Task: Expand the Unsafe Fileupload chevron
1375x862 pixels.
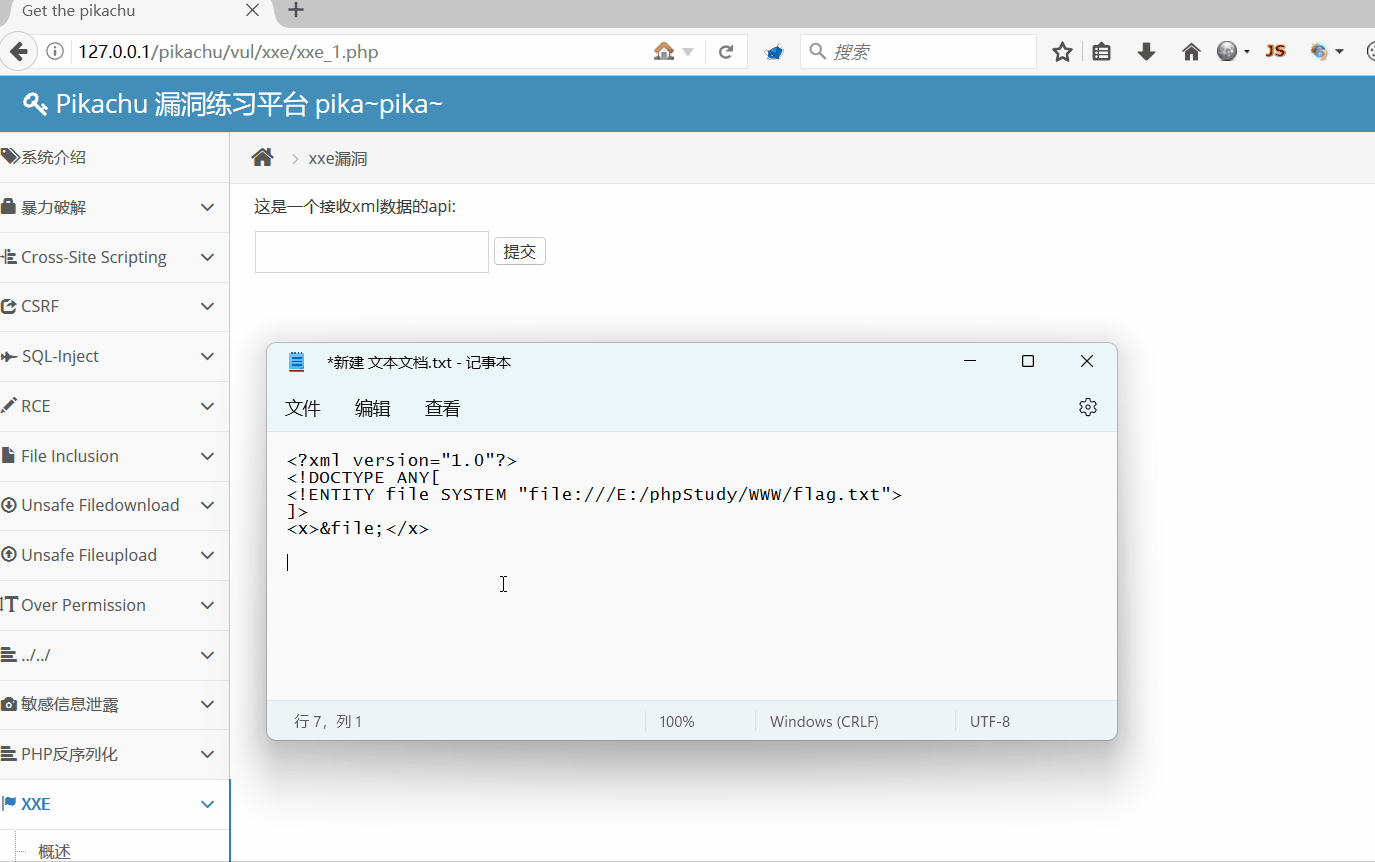Action: coord(208,555)
